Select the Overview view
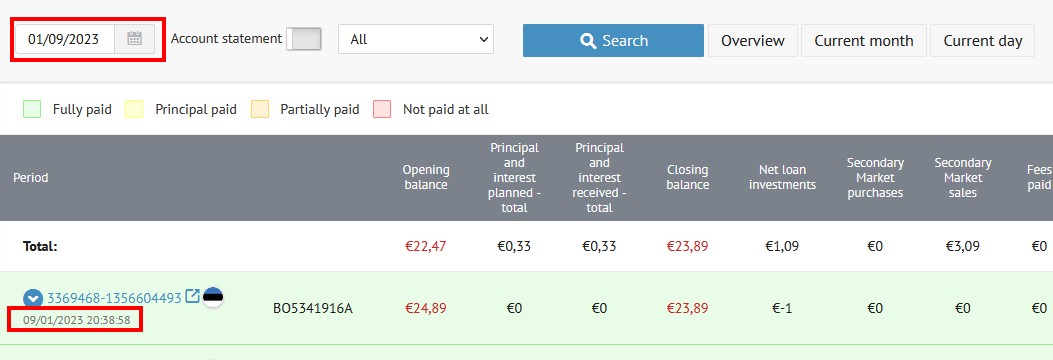Screen dimensions: 1053x360 point(753,40)
